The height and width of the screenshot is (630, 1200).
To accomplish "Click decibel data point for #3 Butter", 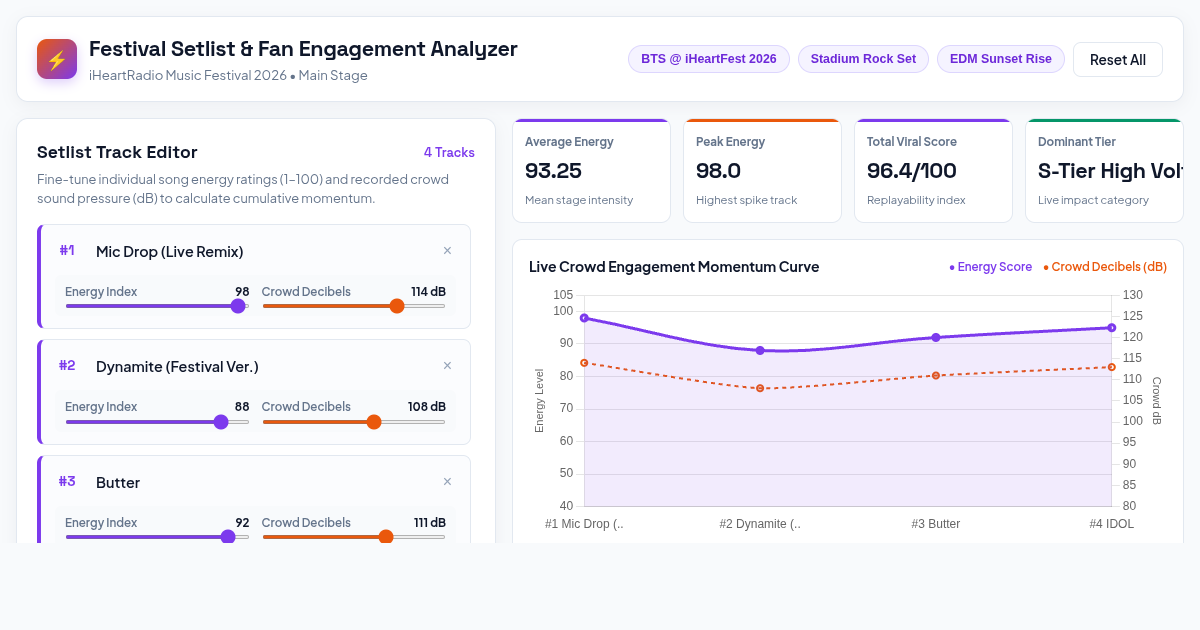I will [936, 376].
